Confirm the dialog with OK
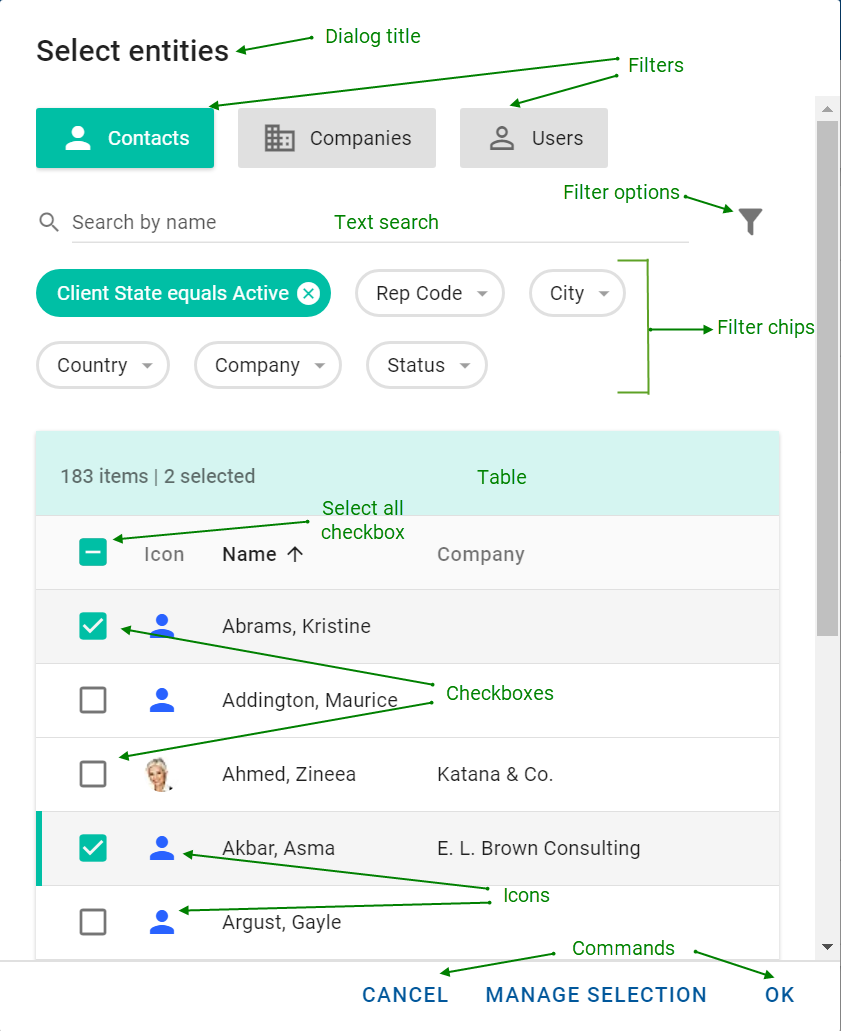Screen dimensions: 841x1031 779,995
